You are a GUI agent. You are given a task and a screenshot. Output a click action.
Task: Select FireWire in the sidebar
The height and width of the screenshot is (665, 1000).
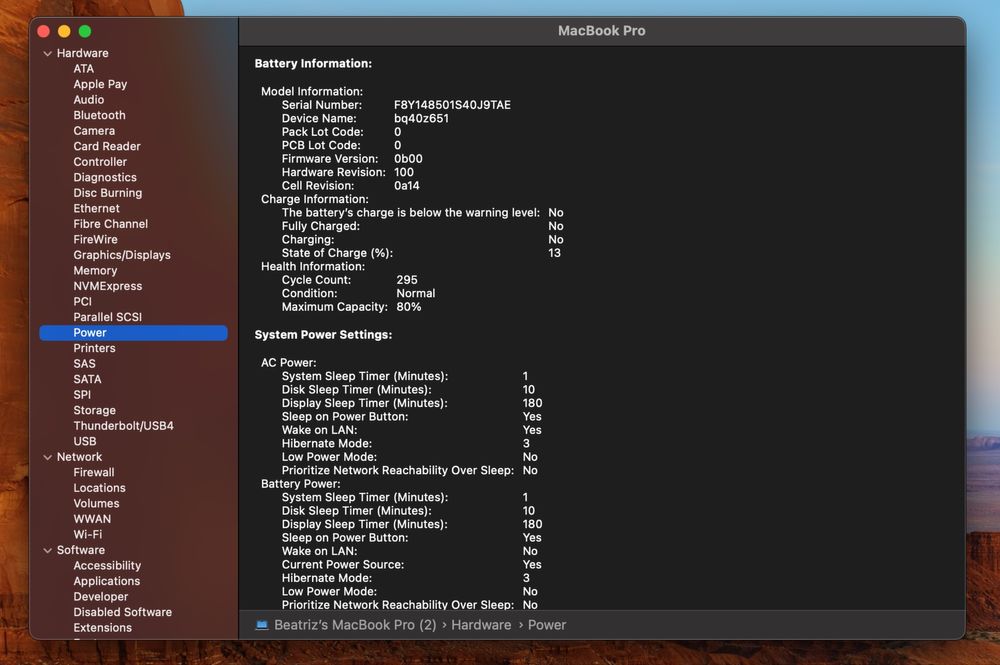point(96,240)
